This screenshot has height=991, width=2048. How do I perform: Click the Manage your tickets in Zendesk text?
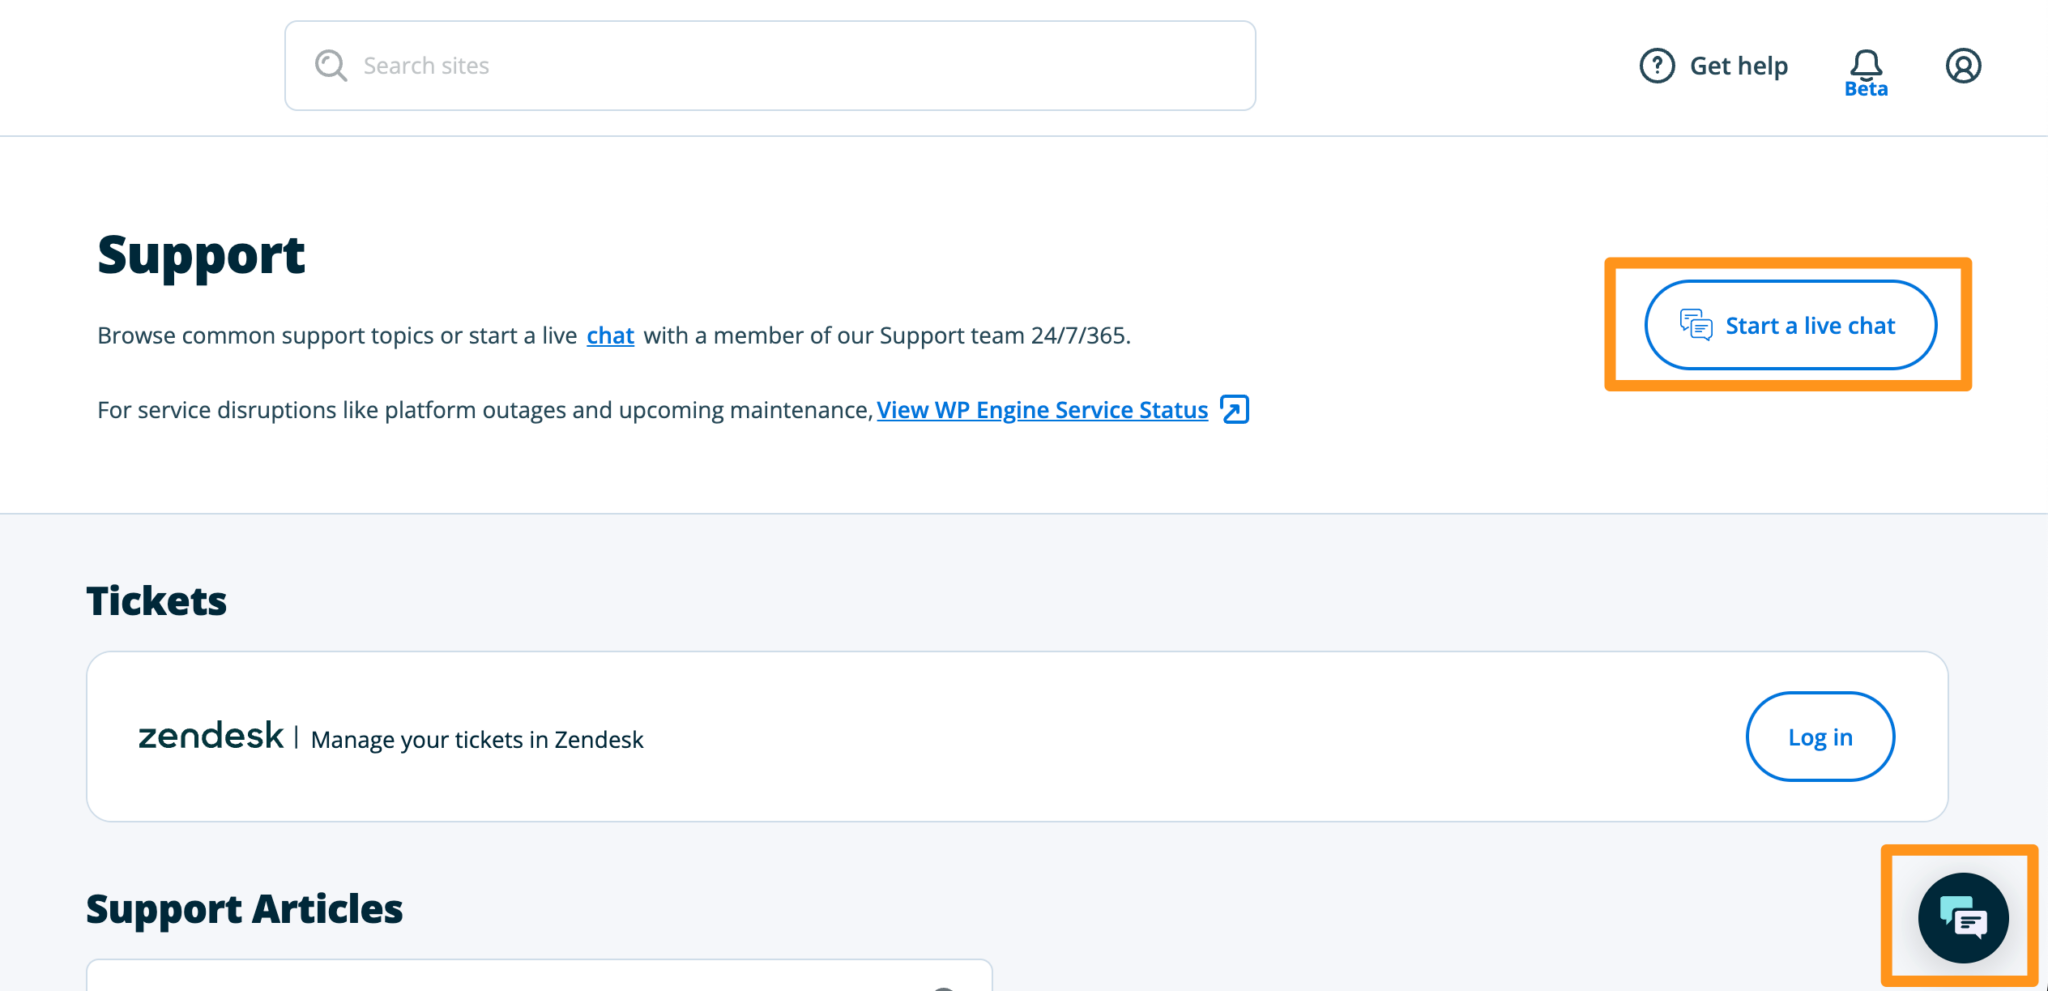coord(477,739)
